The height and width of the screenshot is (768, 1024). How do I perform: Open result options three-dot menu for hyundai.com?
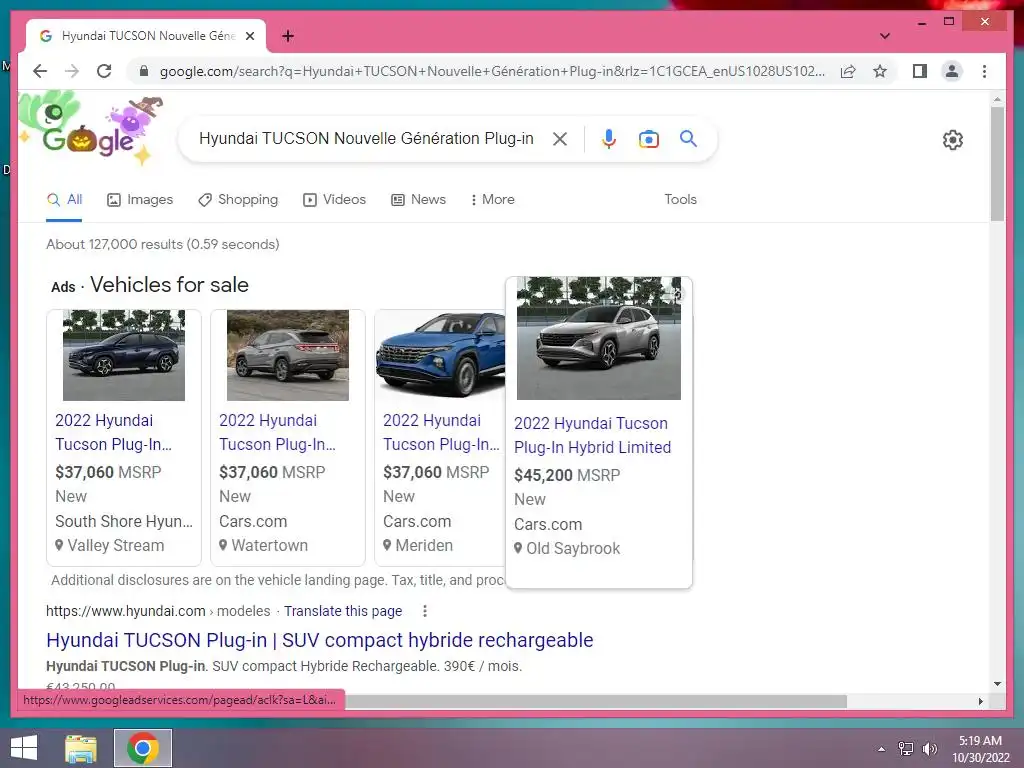tap(424, 611)
